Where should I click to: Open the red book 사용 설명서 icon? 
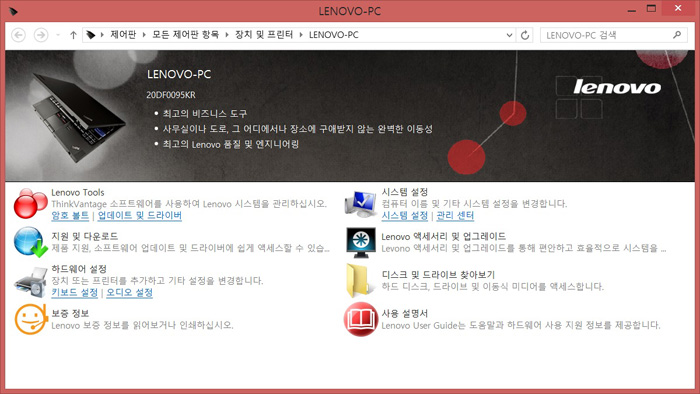coord(360,319)
